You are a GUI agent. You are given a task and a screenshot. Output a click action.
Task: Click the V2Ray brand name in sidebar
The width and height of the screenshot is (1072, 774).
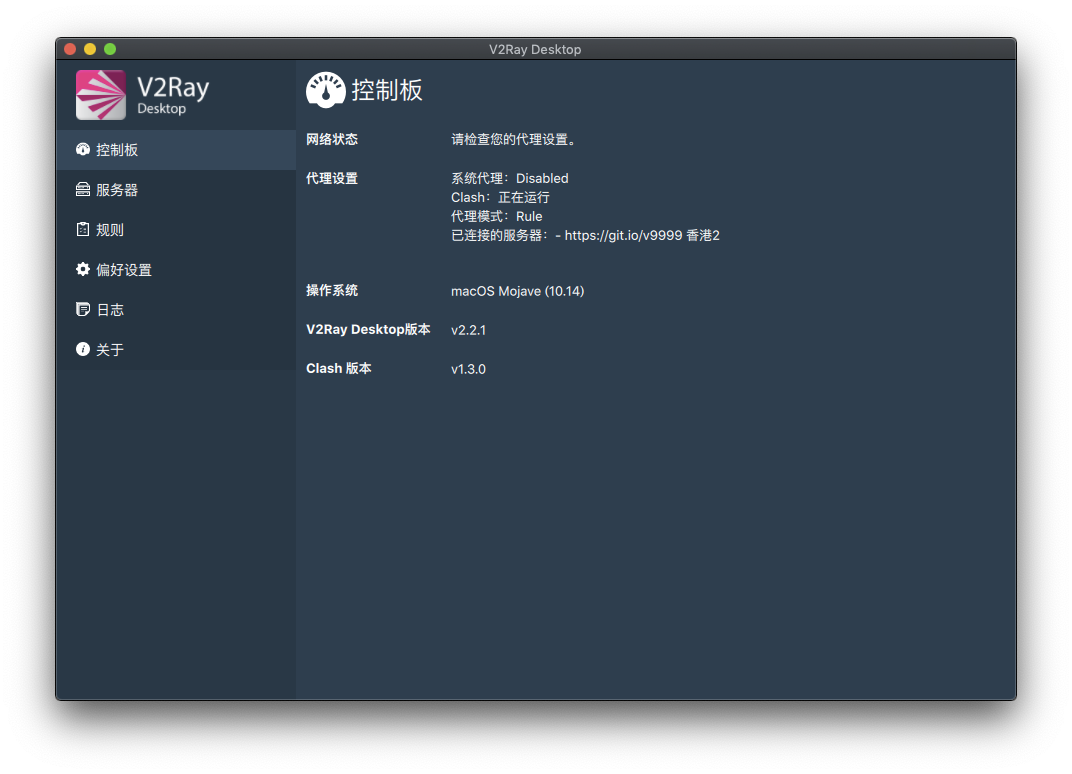pyautogui.click(x=173, y=88)
